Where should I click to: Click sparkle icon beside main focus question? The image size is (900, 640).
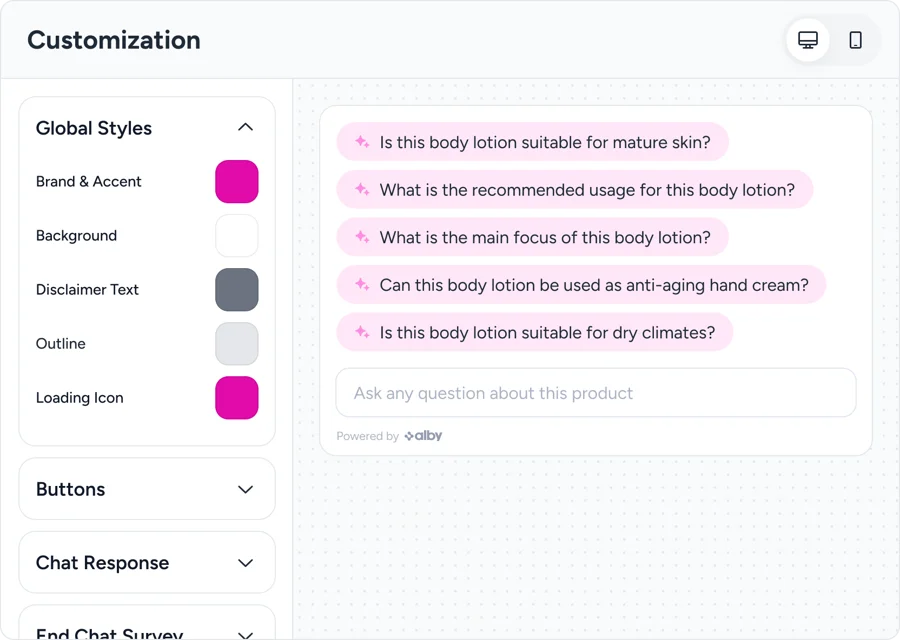point(362,236)
